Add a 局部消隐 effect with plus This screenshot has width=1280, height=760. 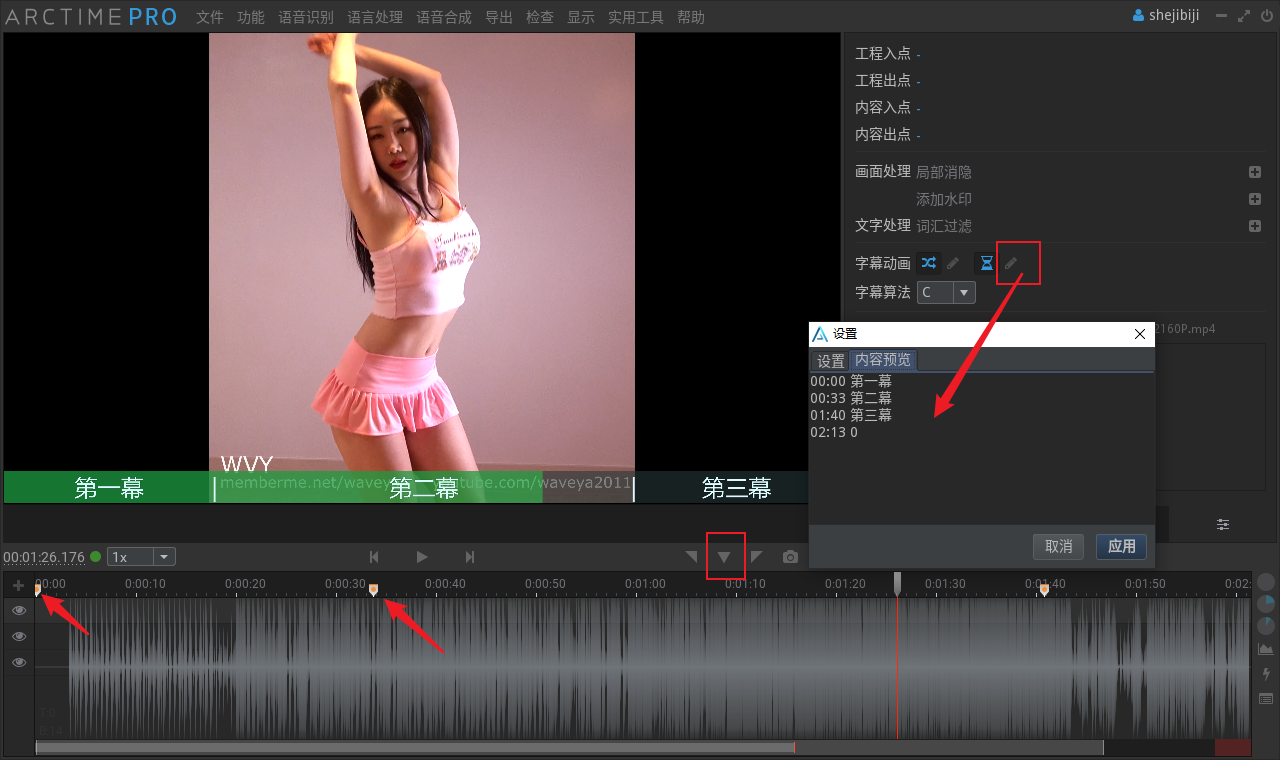point(1255,172)
